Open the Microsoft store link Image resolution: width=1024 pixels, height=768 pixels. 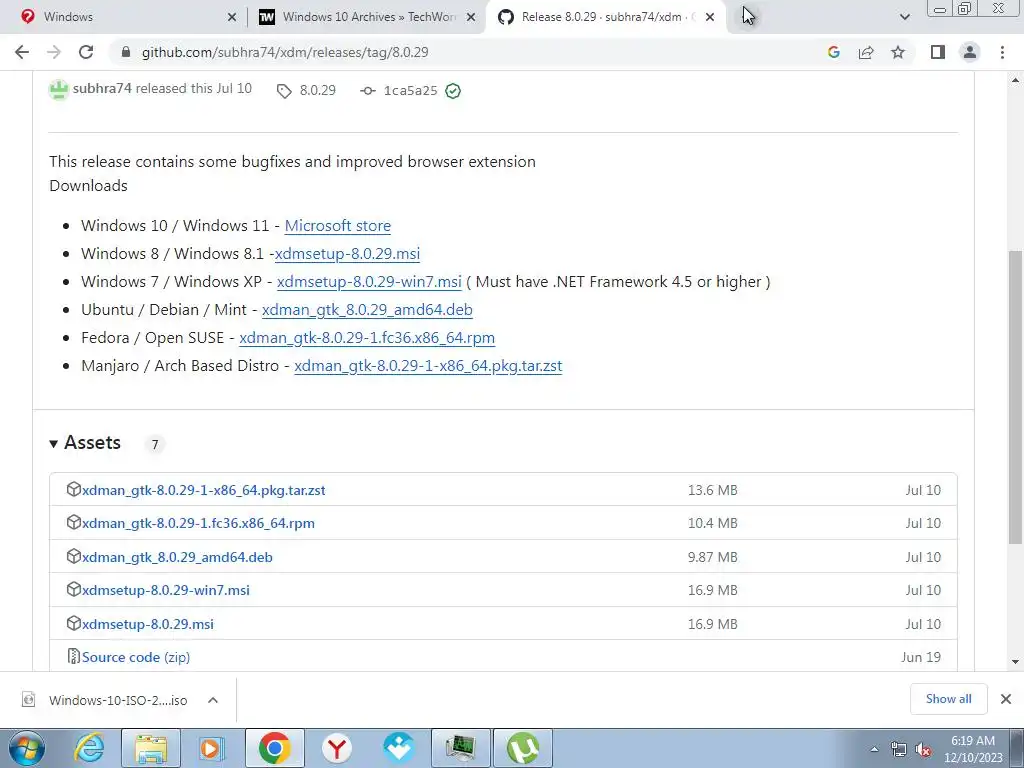pos(338,225)
